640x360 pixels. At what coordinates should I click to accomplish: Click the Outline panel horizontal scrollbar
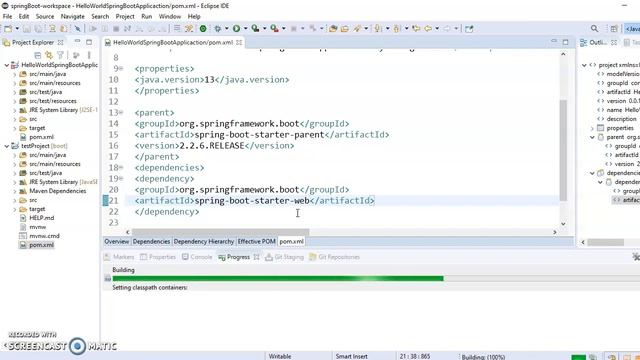(x=606, y=242)
